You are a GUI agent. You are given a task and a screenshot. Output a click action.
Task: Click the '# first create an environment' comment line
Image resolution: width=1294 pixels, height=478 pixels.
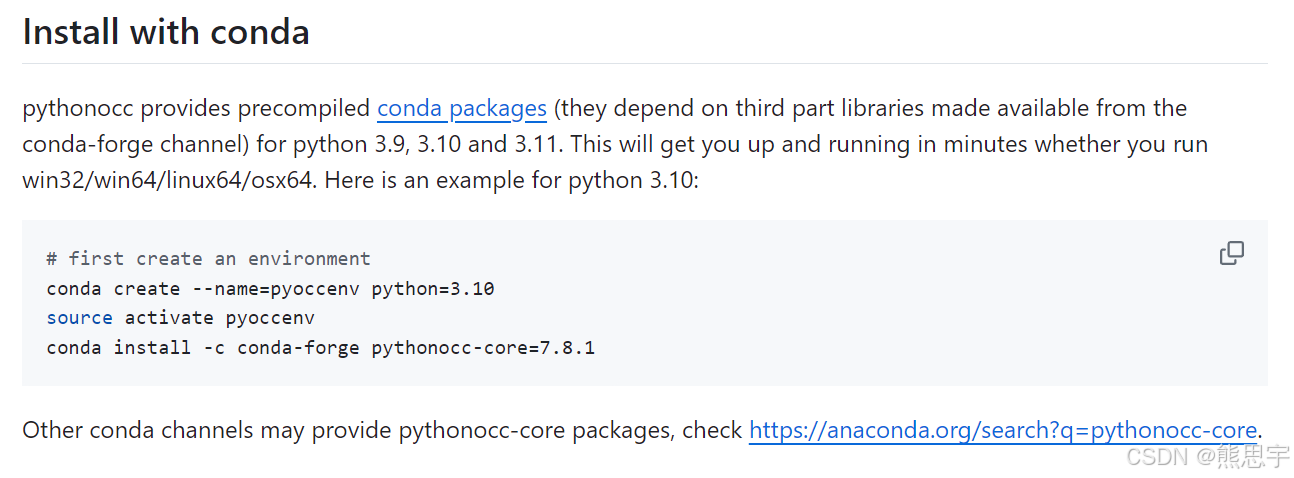[208, 259]
